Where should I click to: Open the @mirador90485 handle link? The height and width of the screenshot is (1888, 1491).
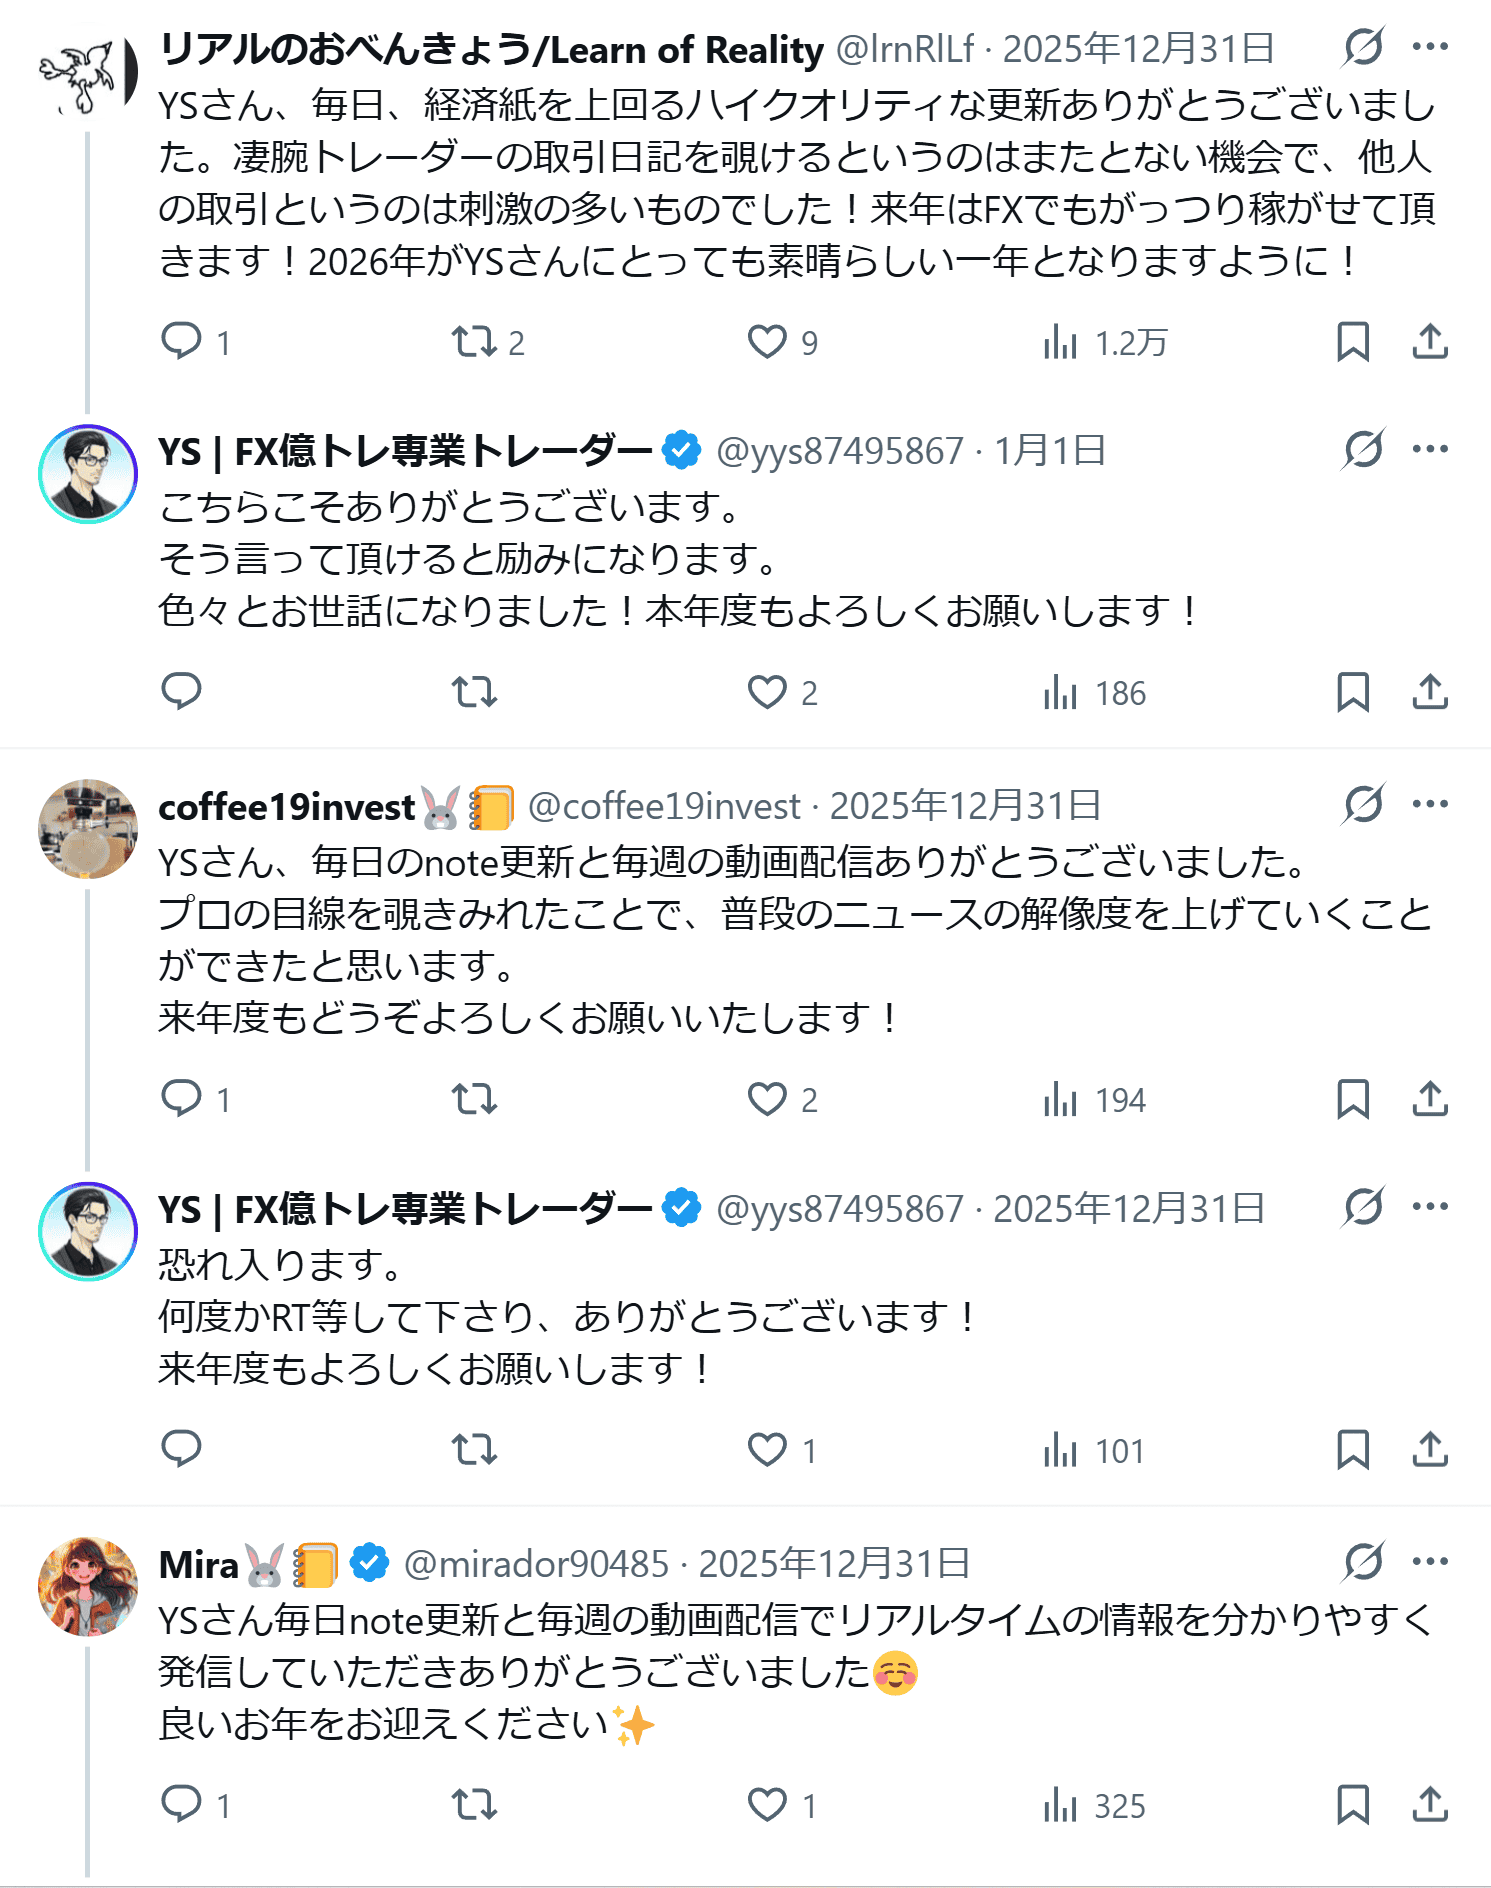pyautogui.click(x=536, y=1564)
